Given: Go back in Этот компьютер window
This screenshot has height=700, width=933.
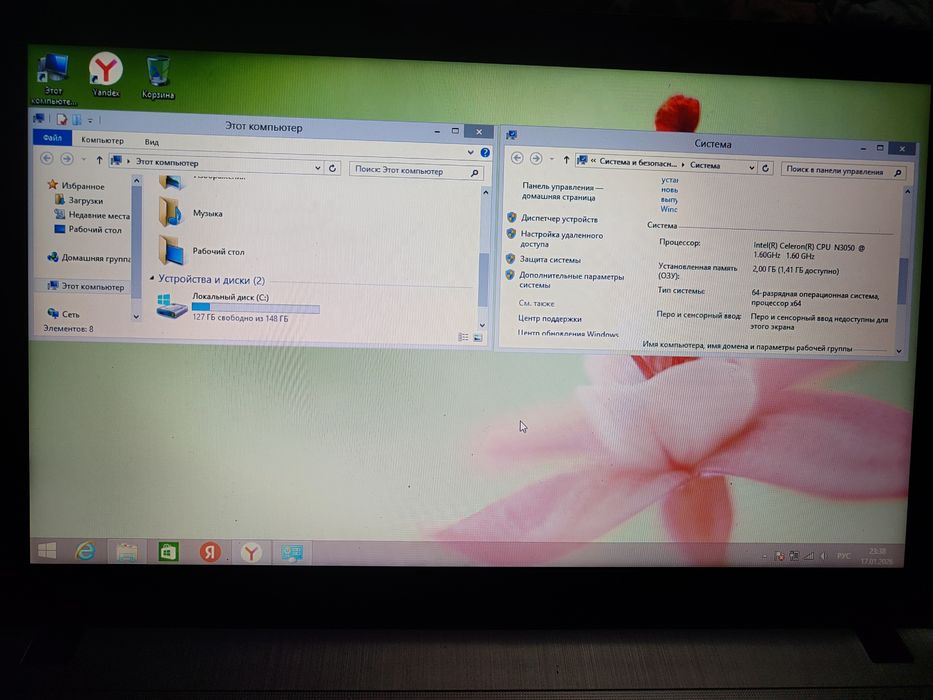Looking at the screenshot, I should [46, 158].
